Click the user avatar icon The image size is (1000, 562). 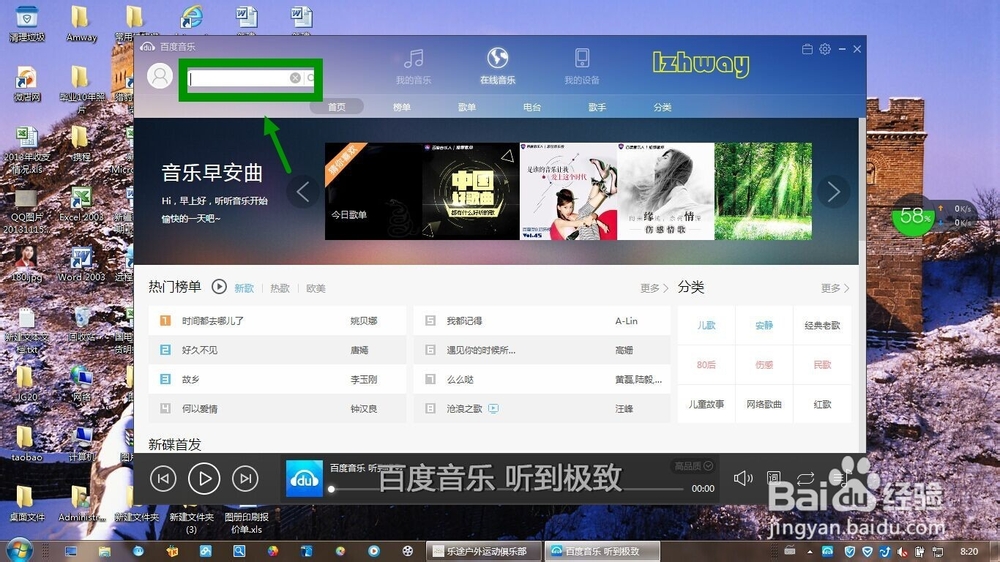coord(160,76)
